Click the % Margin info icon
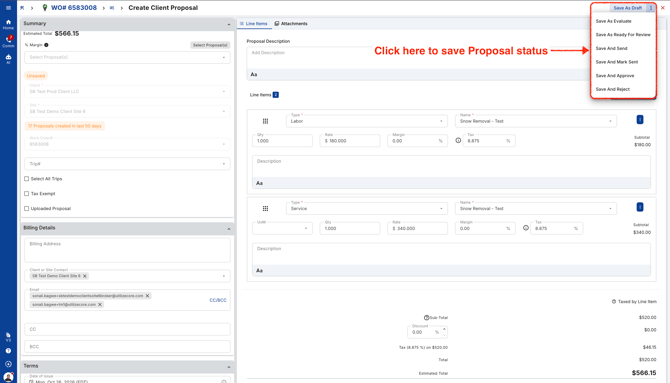The image size is (670, 383). pos(46,45)
